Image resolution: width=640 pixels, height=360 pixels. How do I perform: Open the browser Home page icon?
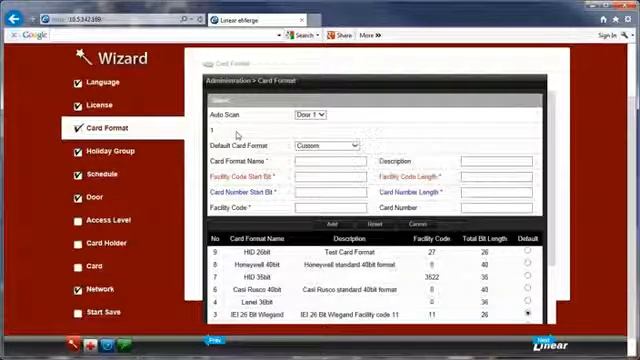tap(604, 19)
